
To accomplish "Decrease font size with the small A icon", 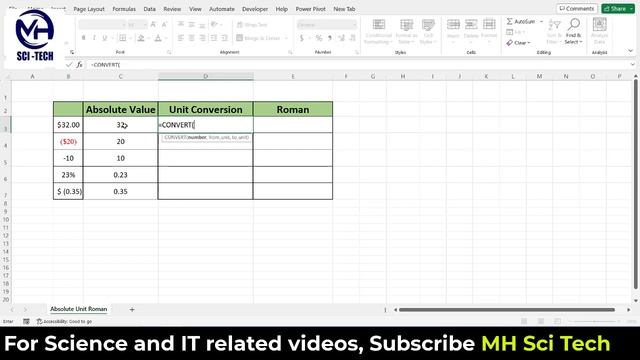I will 164,24.
